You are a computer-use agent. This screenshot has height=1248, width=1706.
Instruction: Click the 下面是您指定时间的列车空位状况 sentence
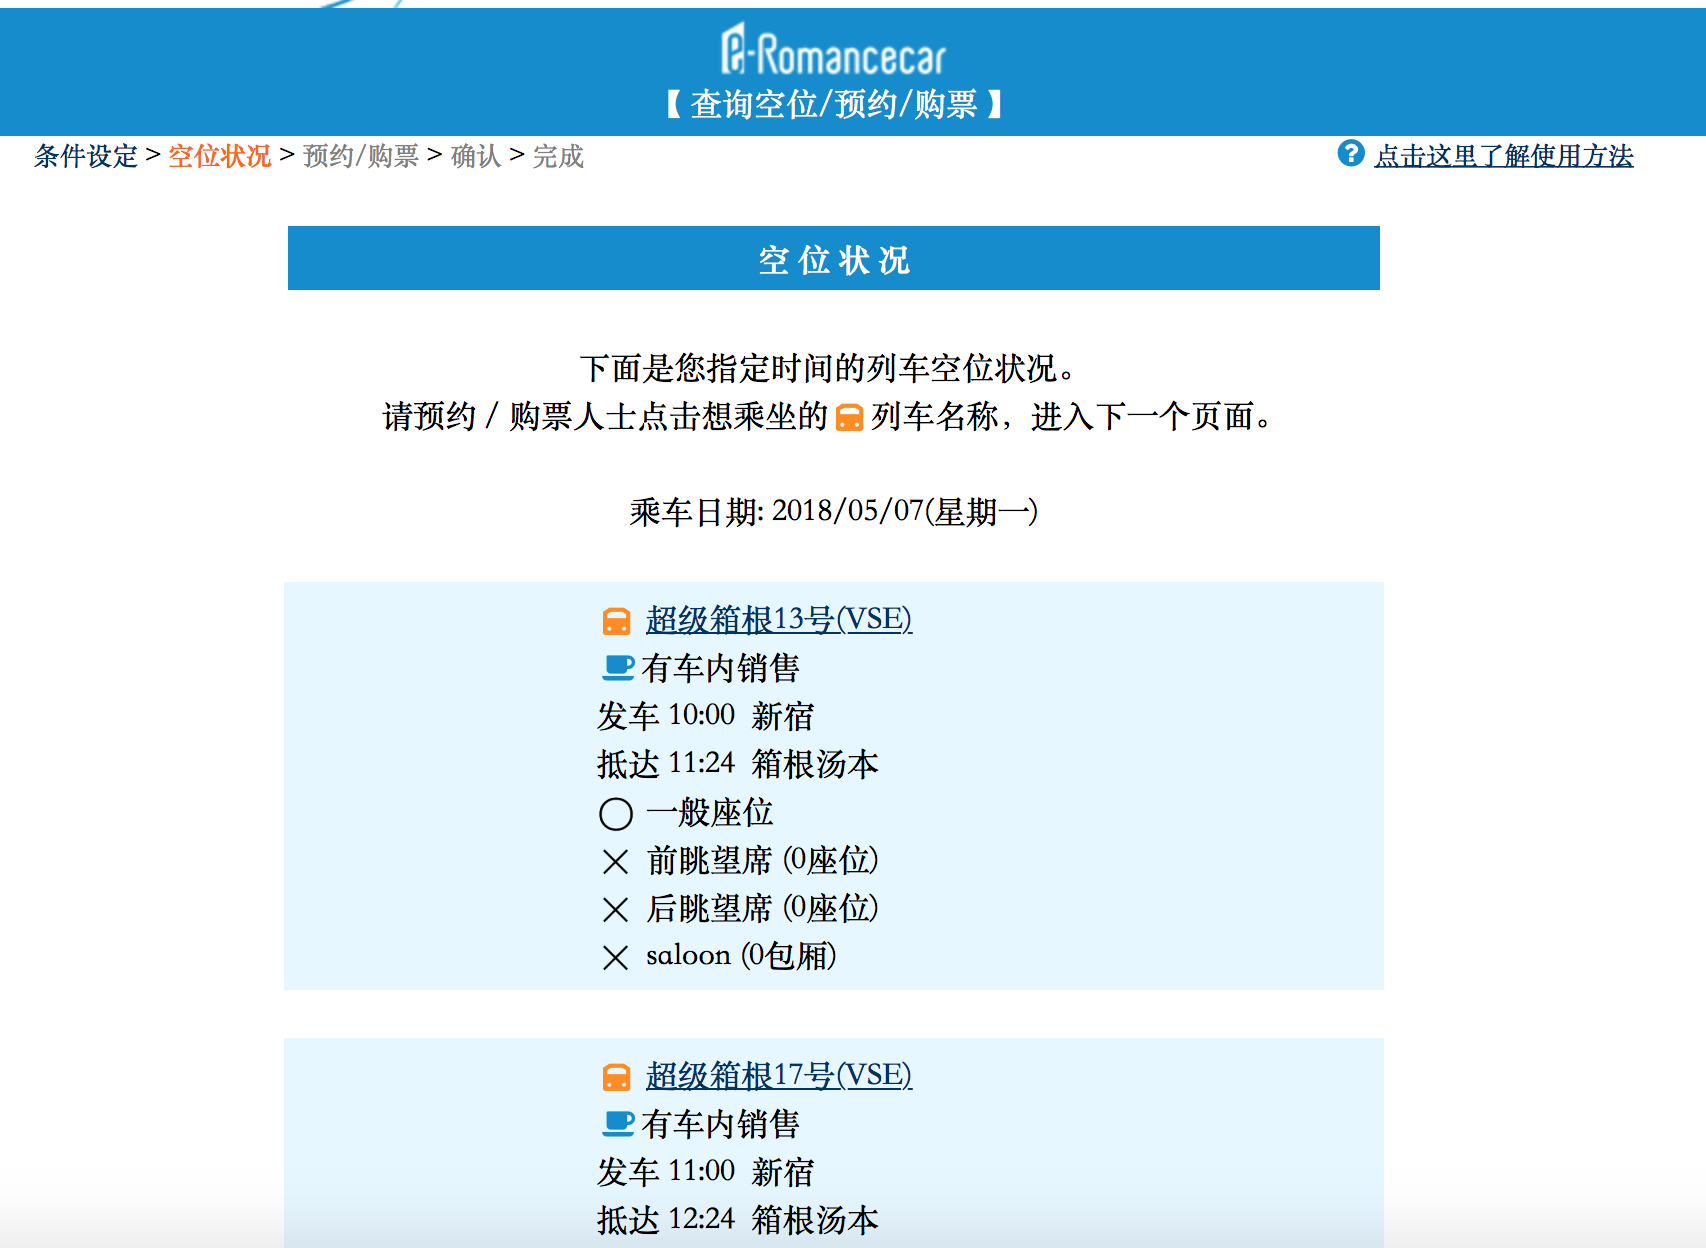coord(828,368)
